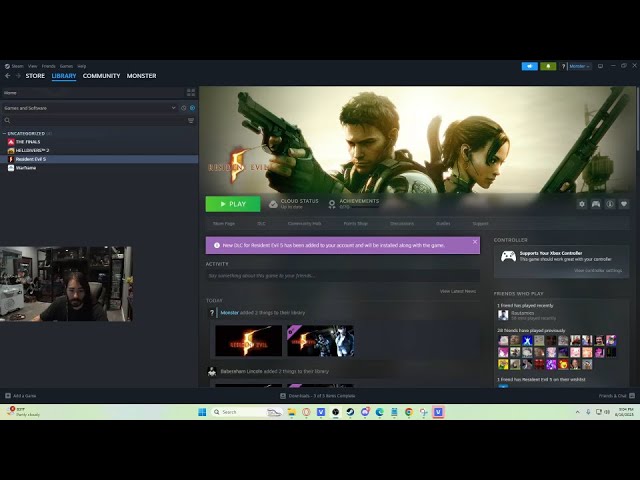
Task: Show hidden system tray icons chevron
Action: tap(577, 412)
